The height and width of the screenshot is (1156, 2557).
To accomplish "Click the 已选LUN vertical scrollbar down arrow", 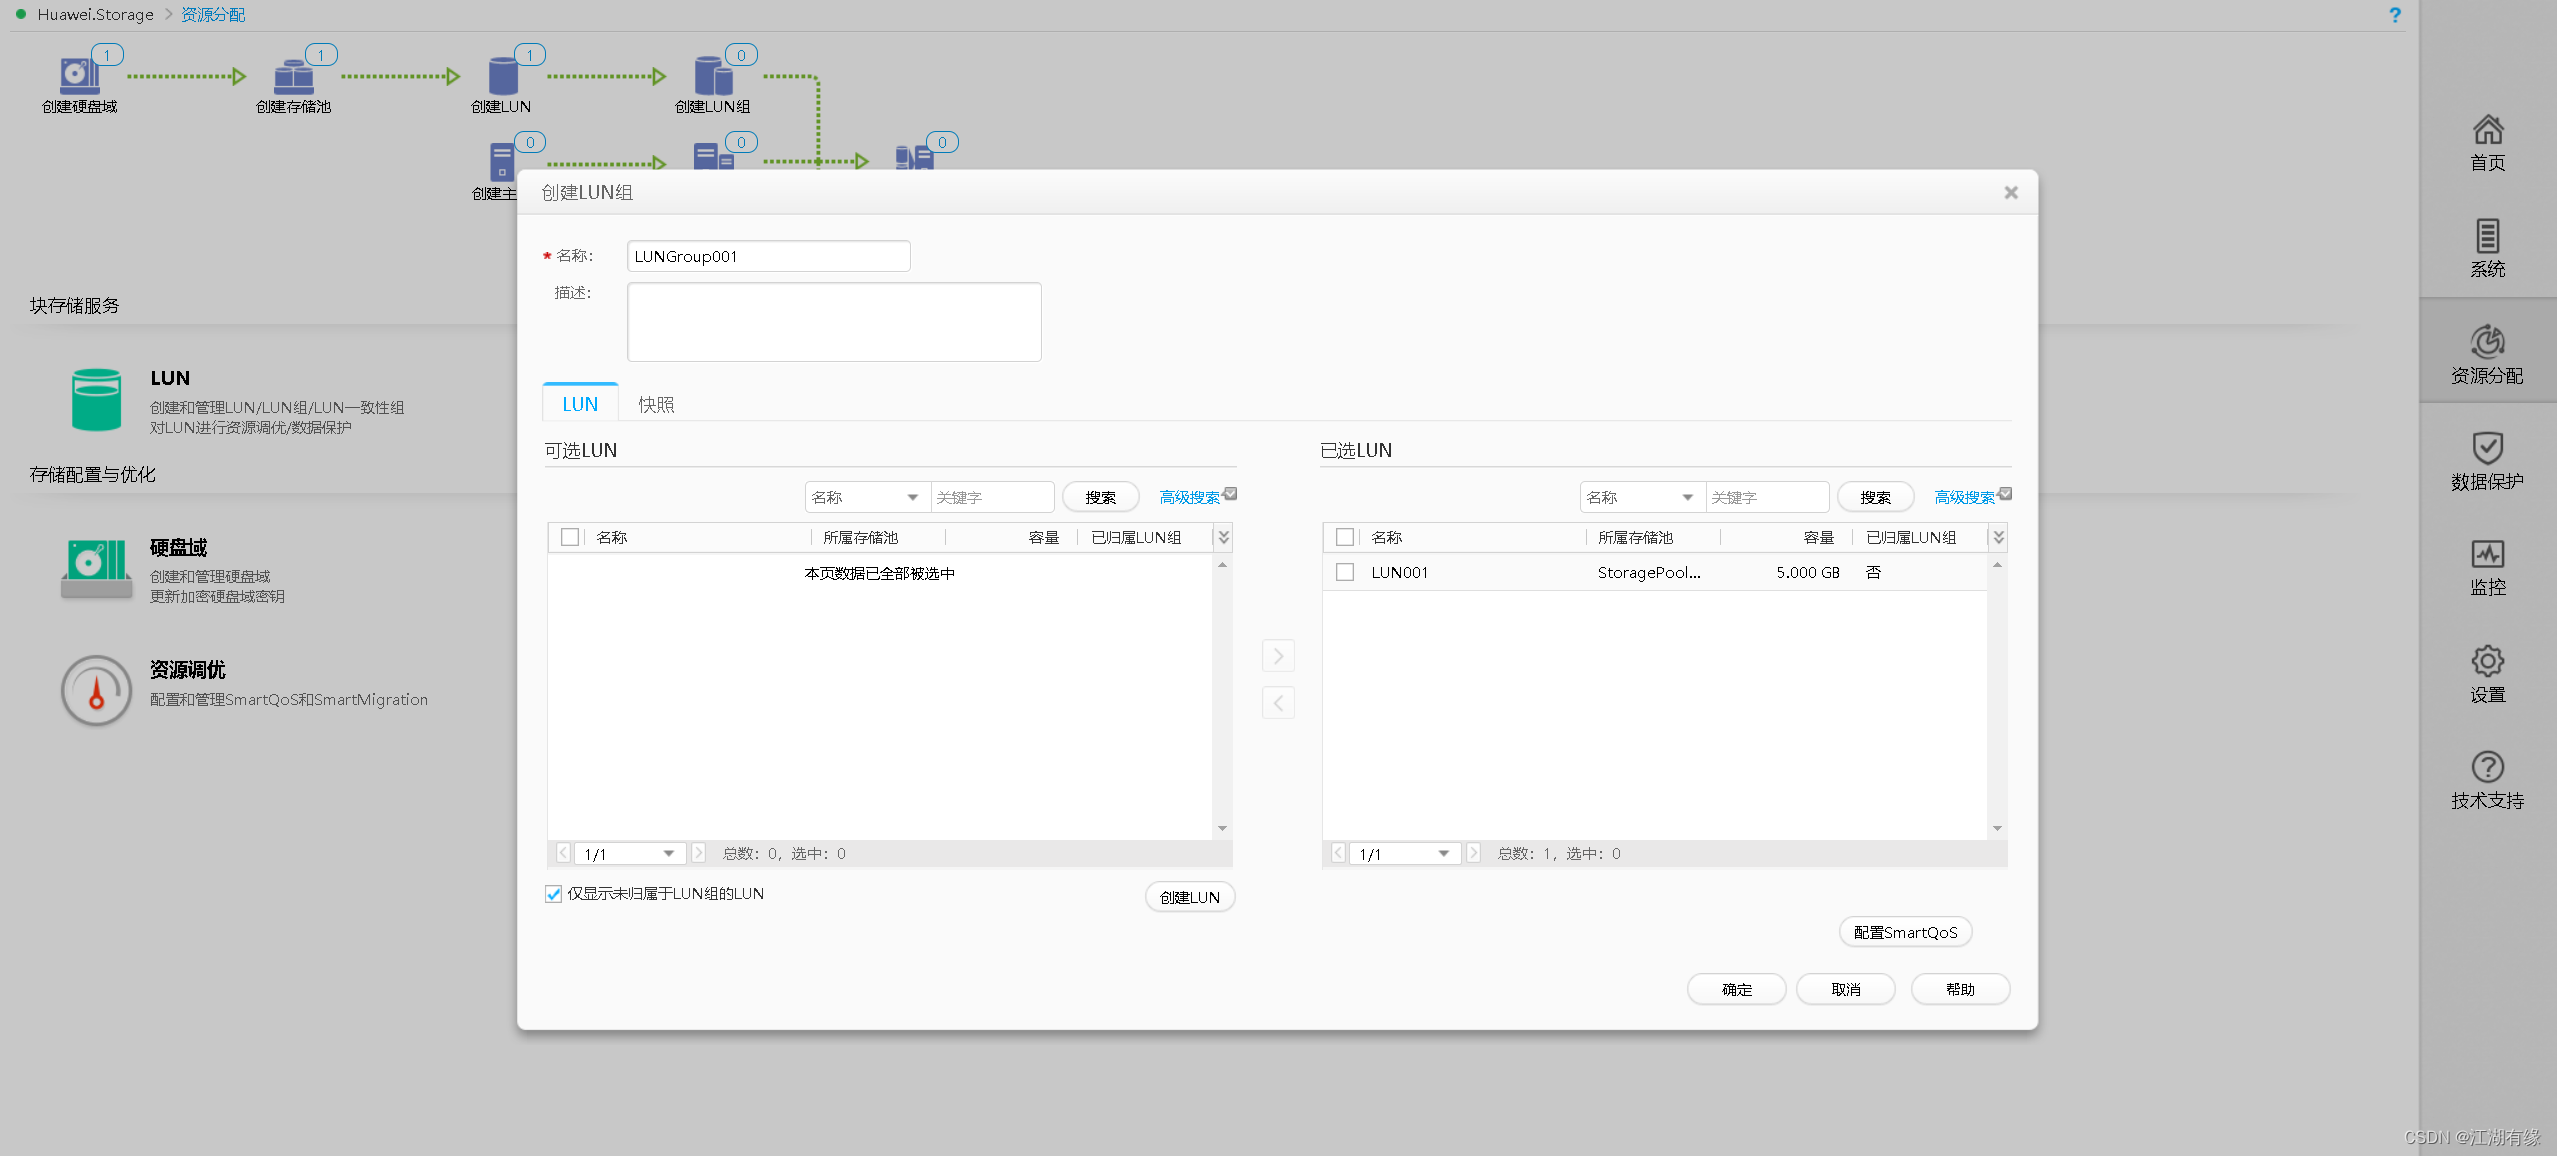I will (x=1997, y=828).
